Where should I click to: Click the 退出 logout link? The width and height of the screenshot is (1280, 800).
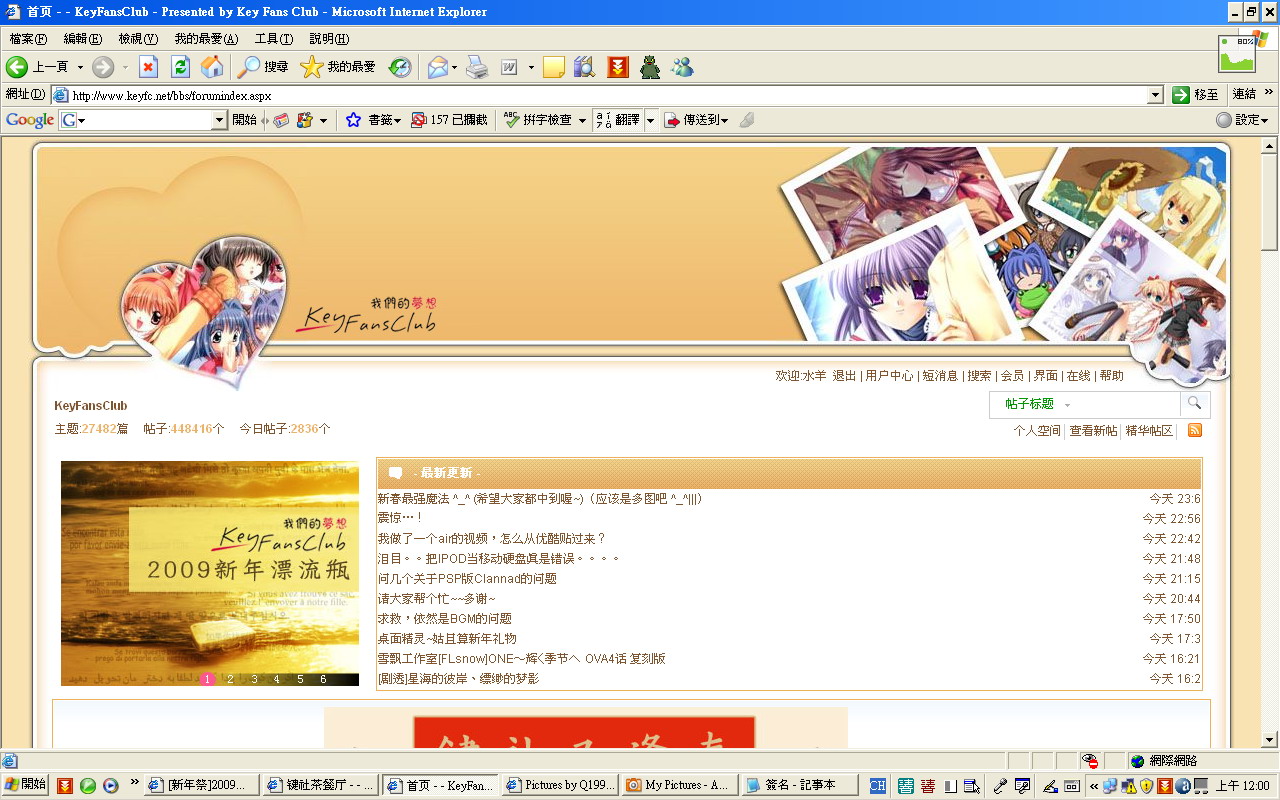click(844, 376)
